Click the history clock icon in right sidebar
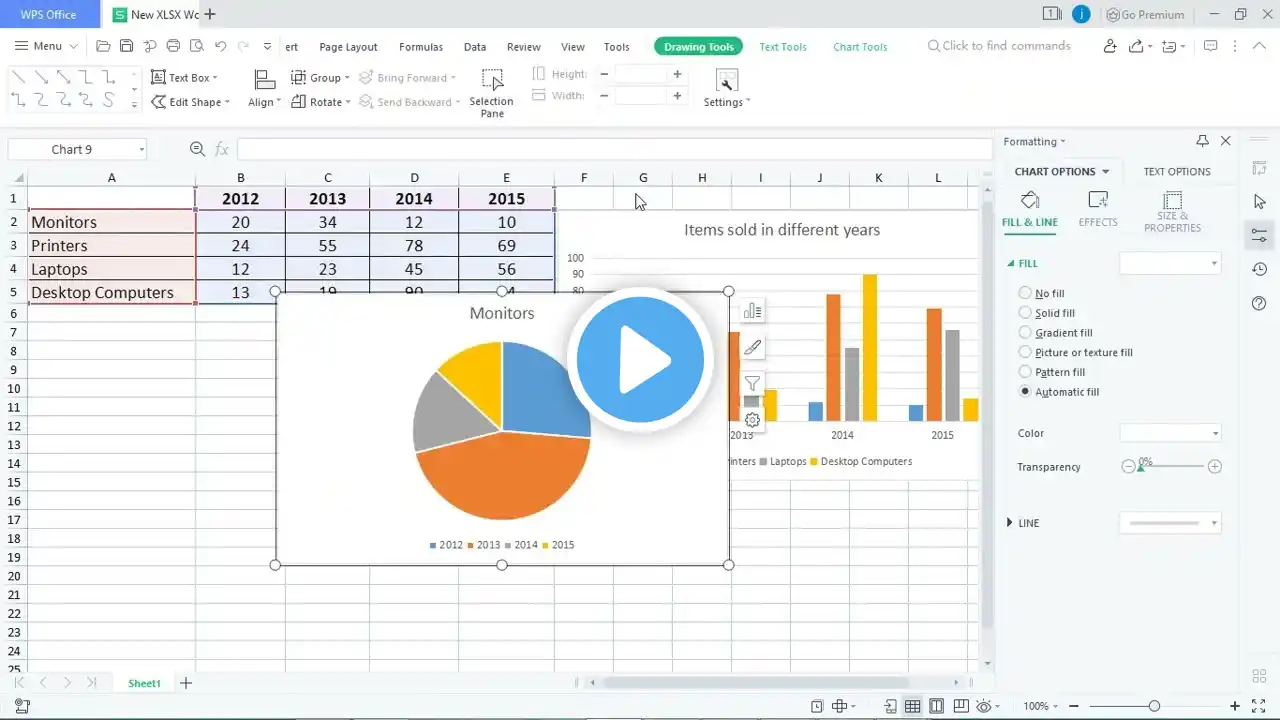Screen dimensions: 1280x720 coord(1260,269)
